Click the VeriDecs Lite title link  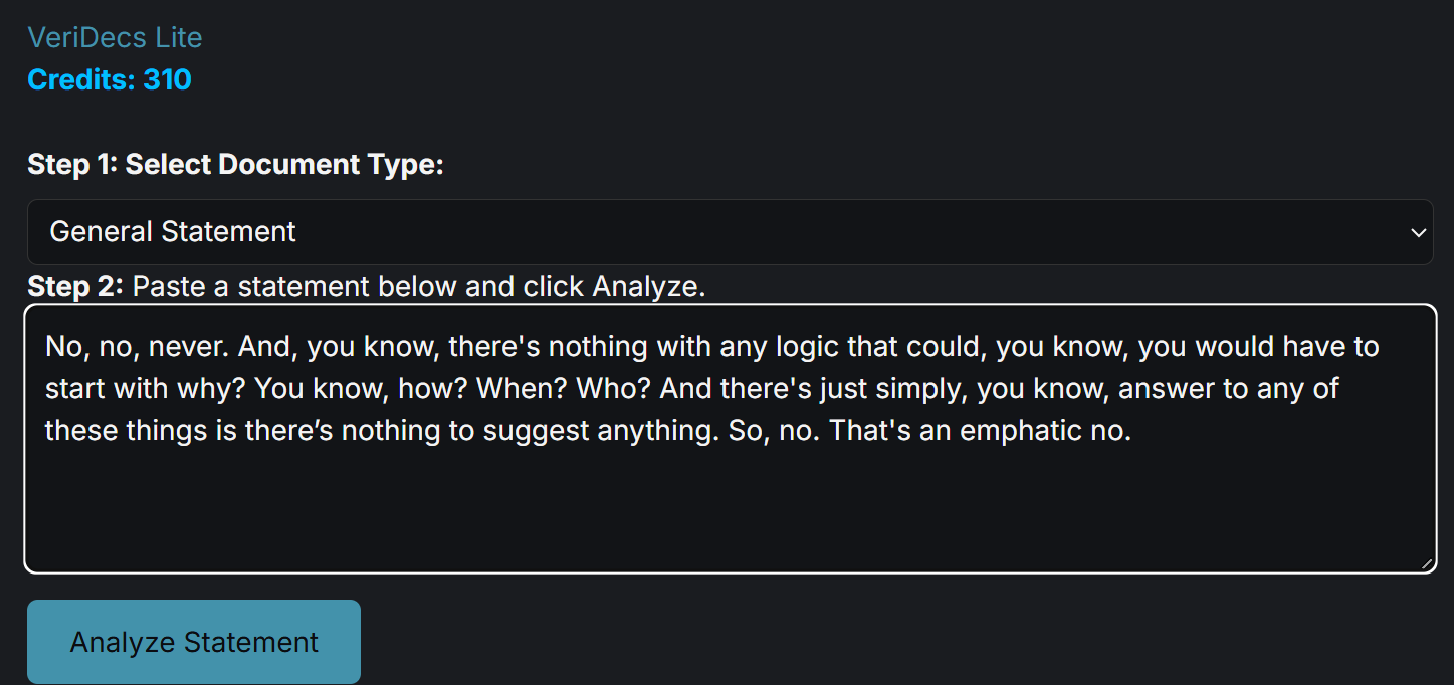[114, 37]
